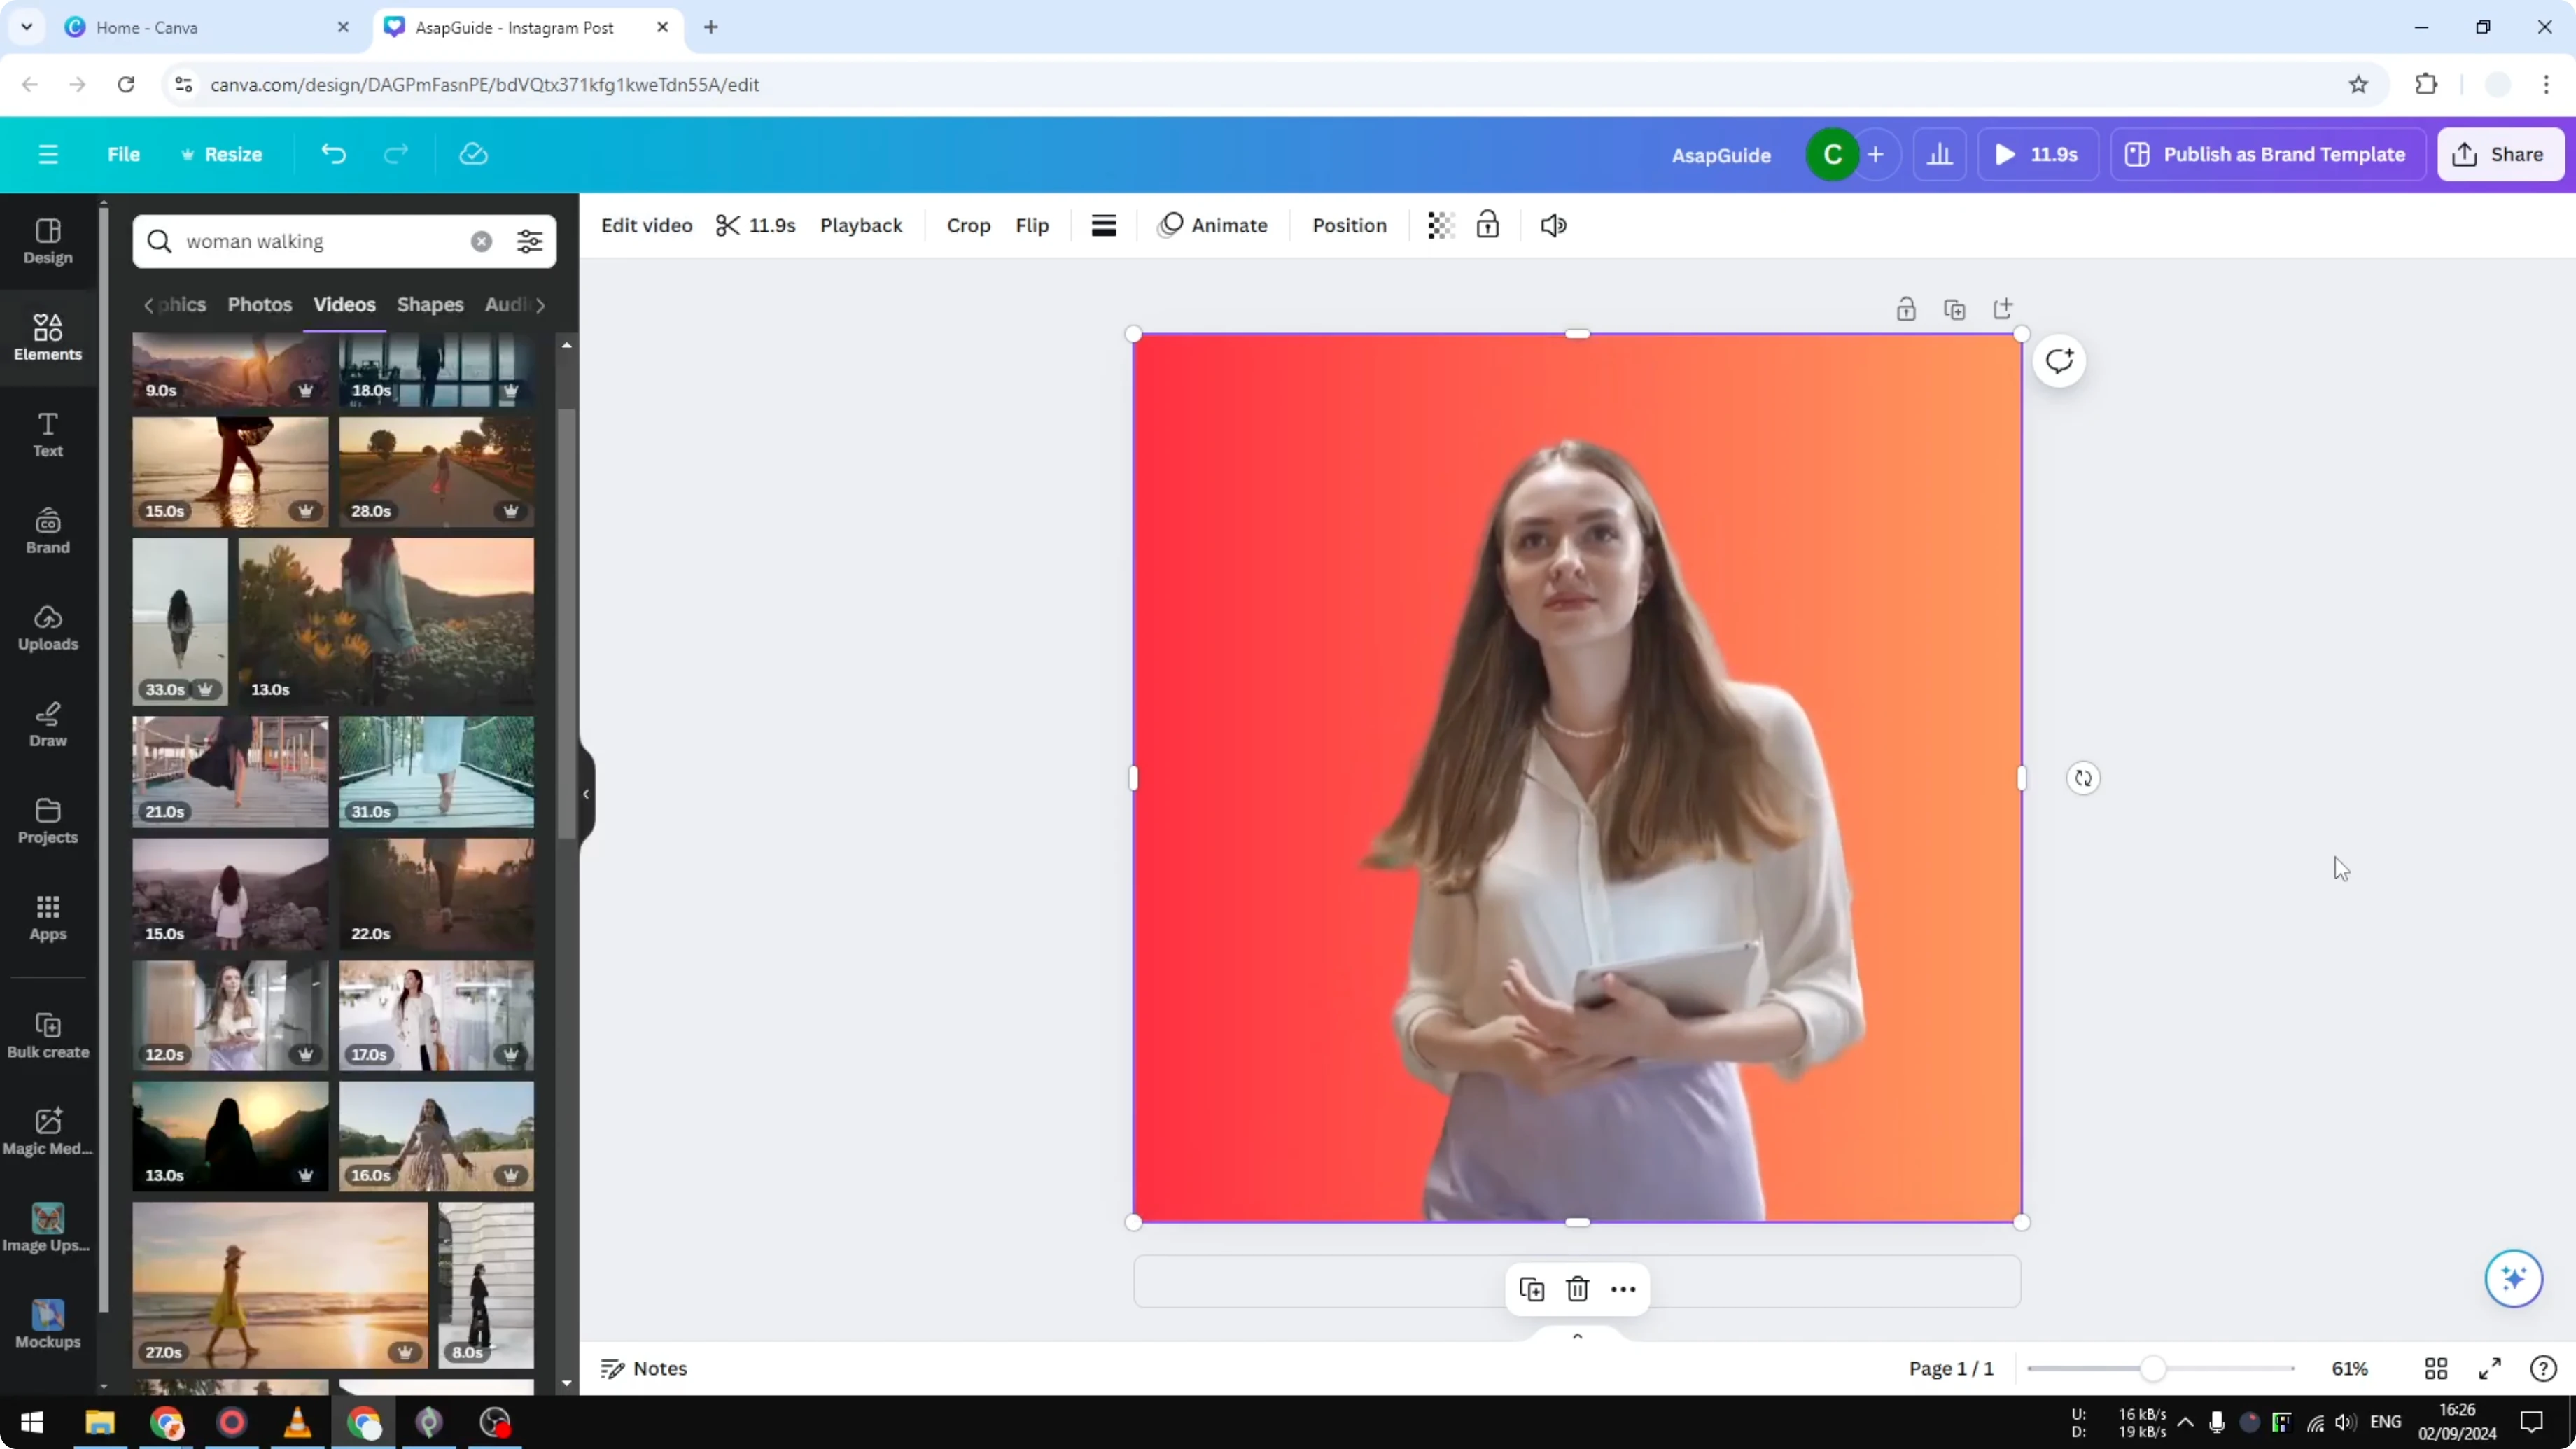Open search filter options icon
The width and height of the screenshot is (2576, 1449).
[529, 241]
